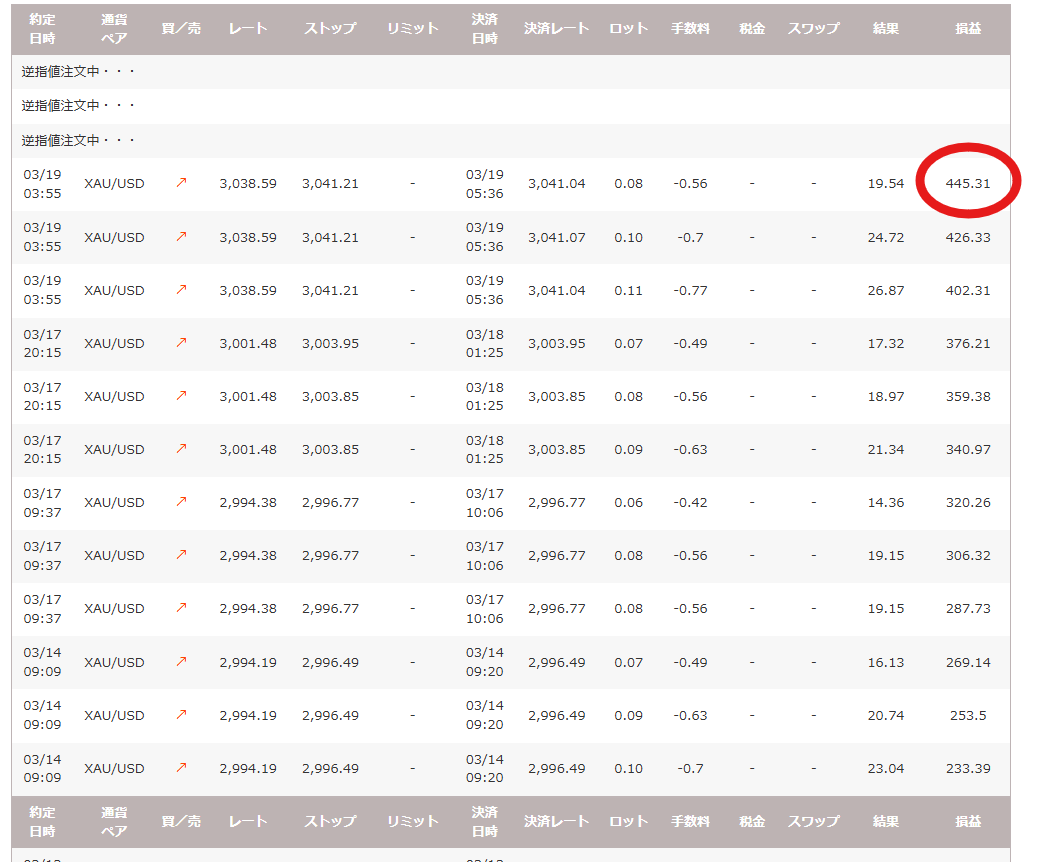Click the 結果 value 19.54 in the top trade

coord(886,183)
